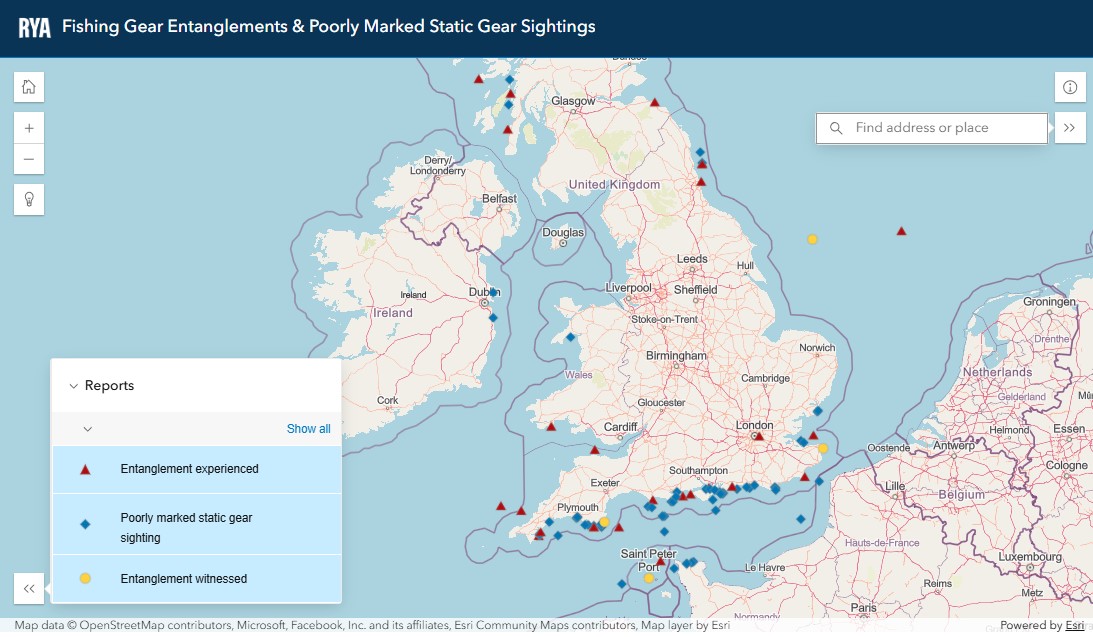This screenshot has width=1093, height=637.
Task: Click the Show all link
Action: 308,429
